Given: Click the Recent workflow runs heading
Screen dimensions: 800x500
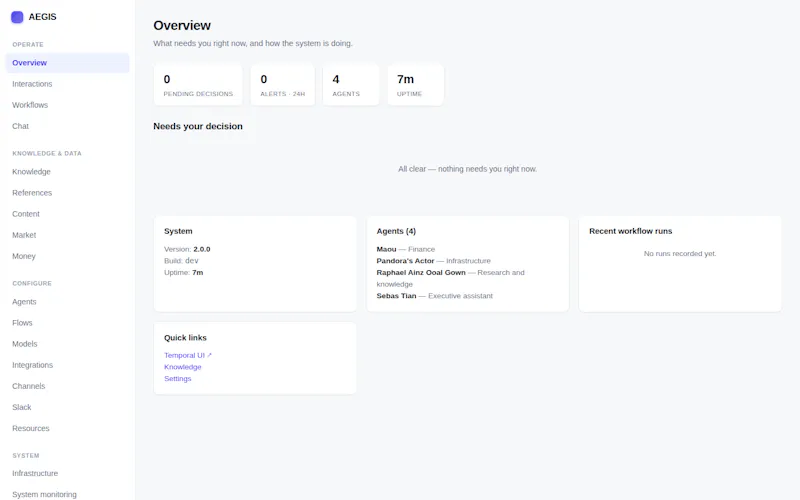Looking at the screenshot, I should [631, 231].
